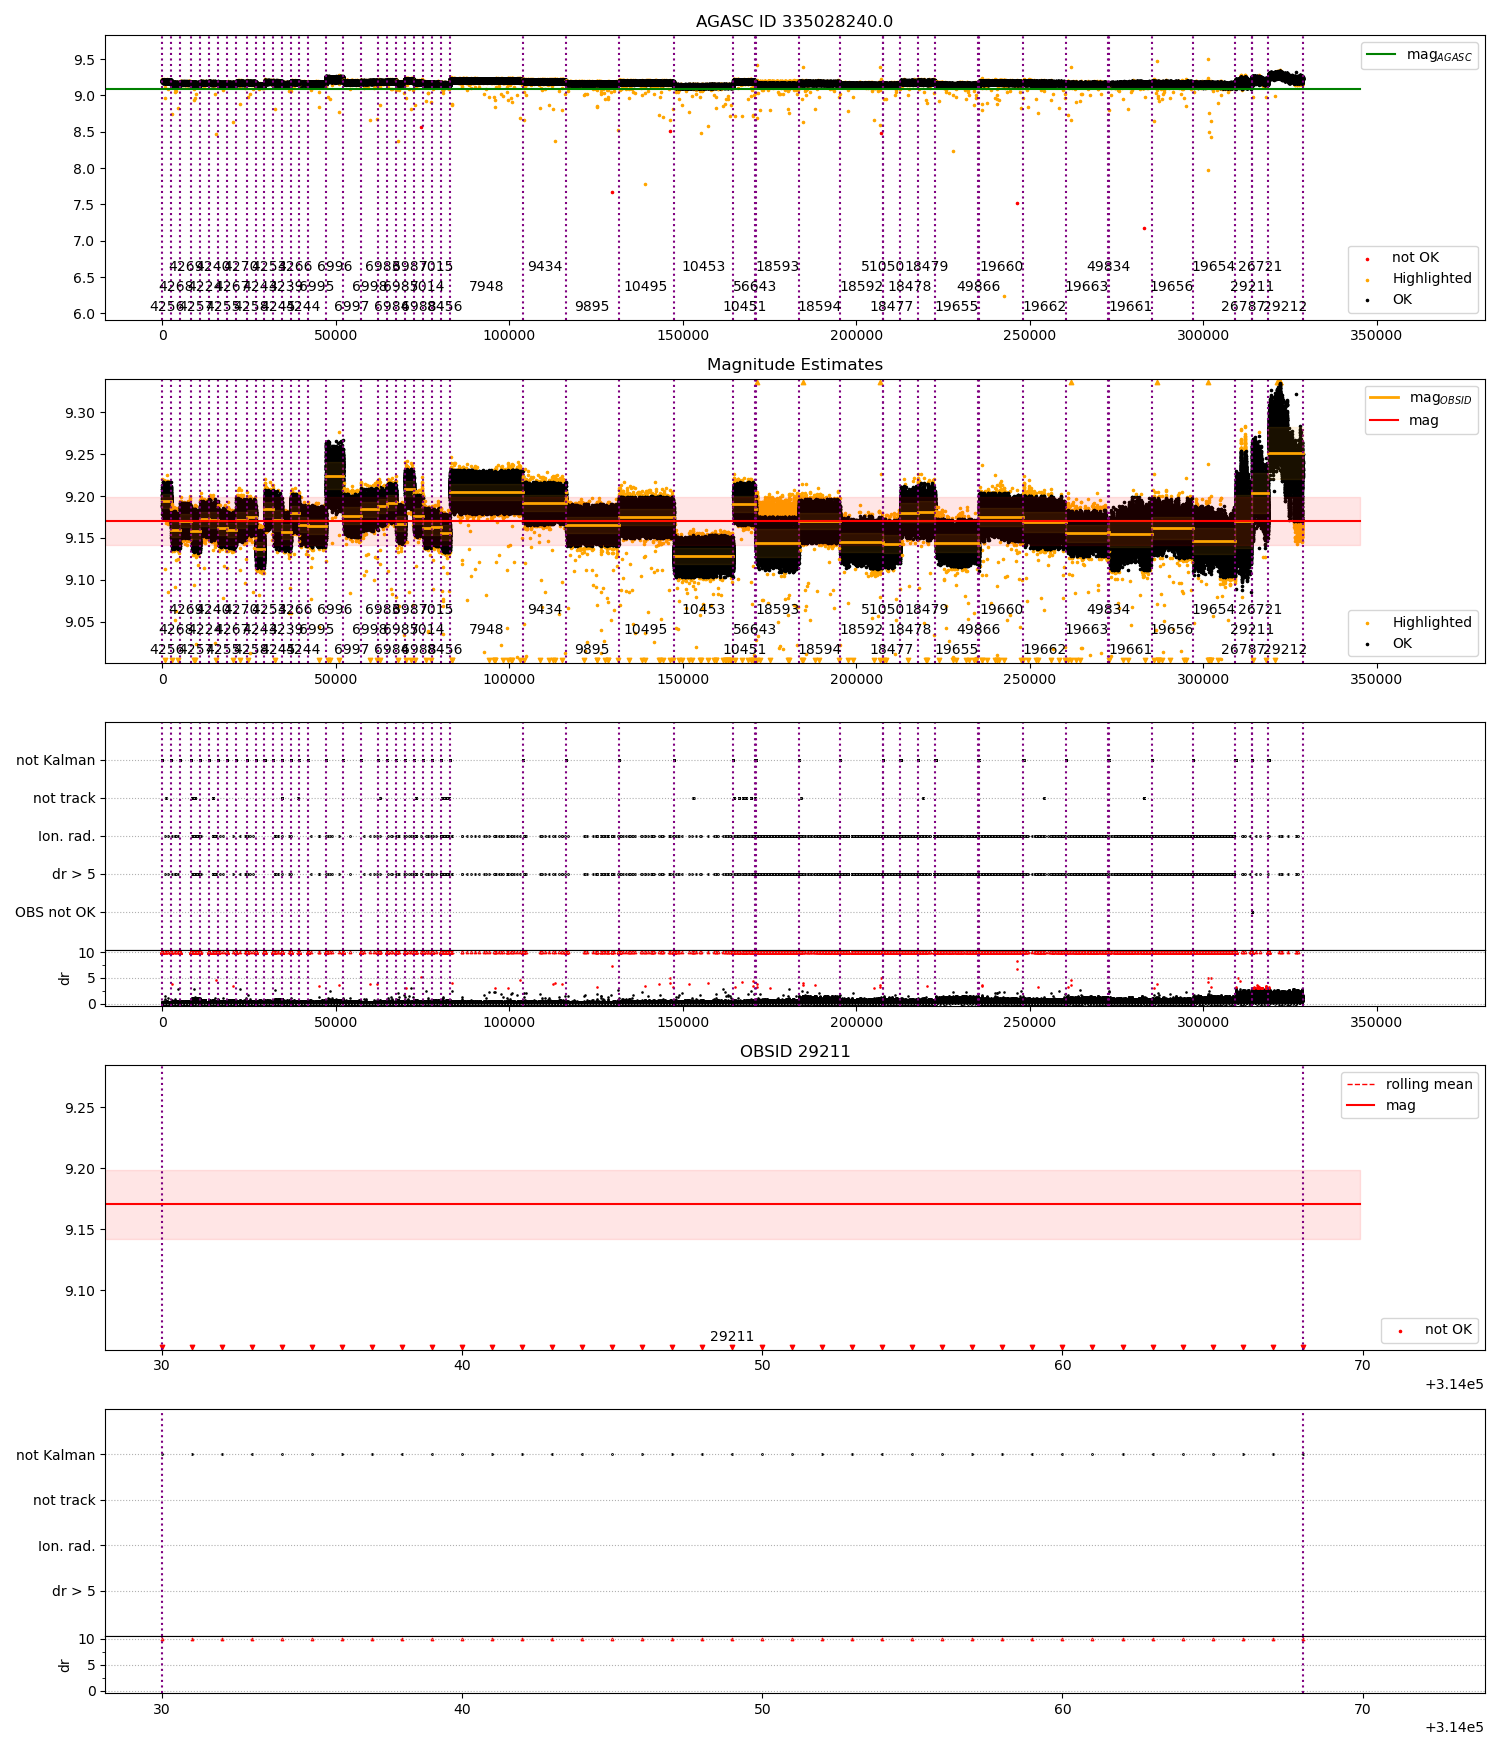
Task: Click 'dr > 5' label in bottom panel
Action: pos(74,1591)
